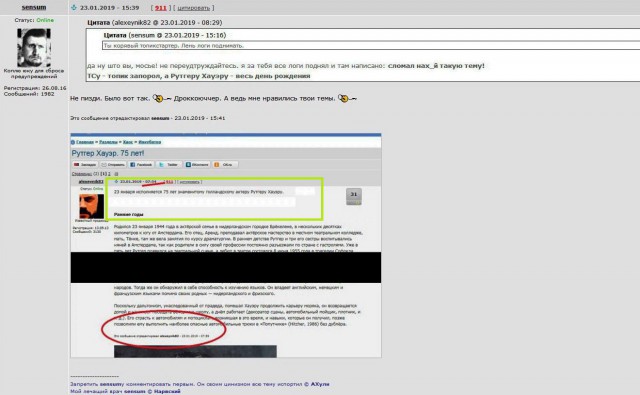This screenshot has height=395, width=640.
Task: Click the 'Сообщений: 1982' line
Action: coord(29,94)
